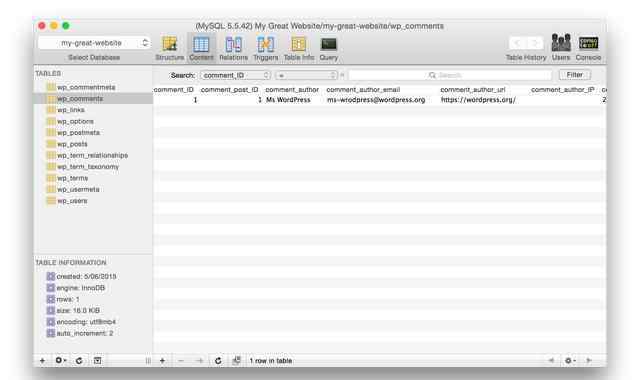
Task: Click the Filter button
Action: [574, 75]
